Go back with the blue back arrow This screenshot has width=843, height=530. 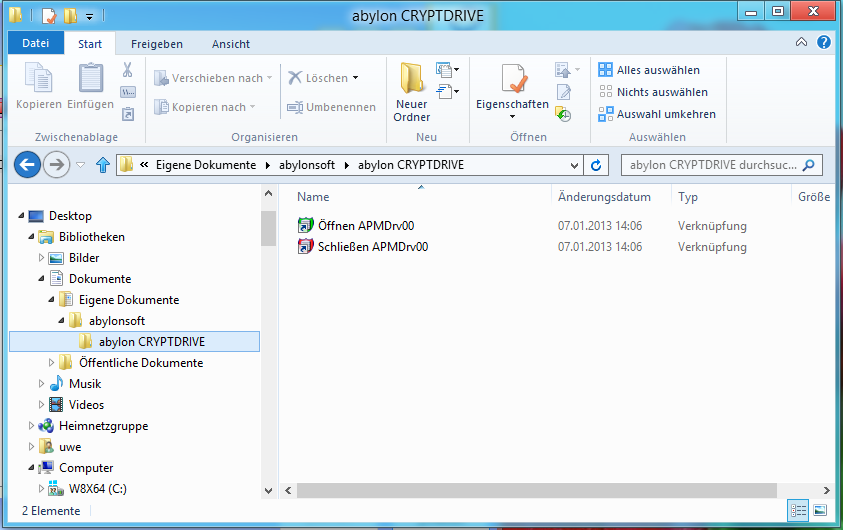pyautogui.click(x=27, y=164)
